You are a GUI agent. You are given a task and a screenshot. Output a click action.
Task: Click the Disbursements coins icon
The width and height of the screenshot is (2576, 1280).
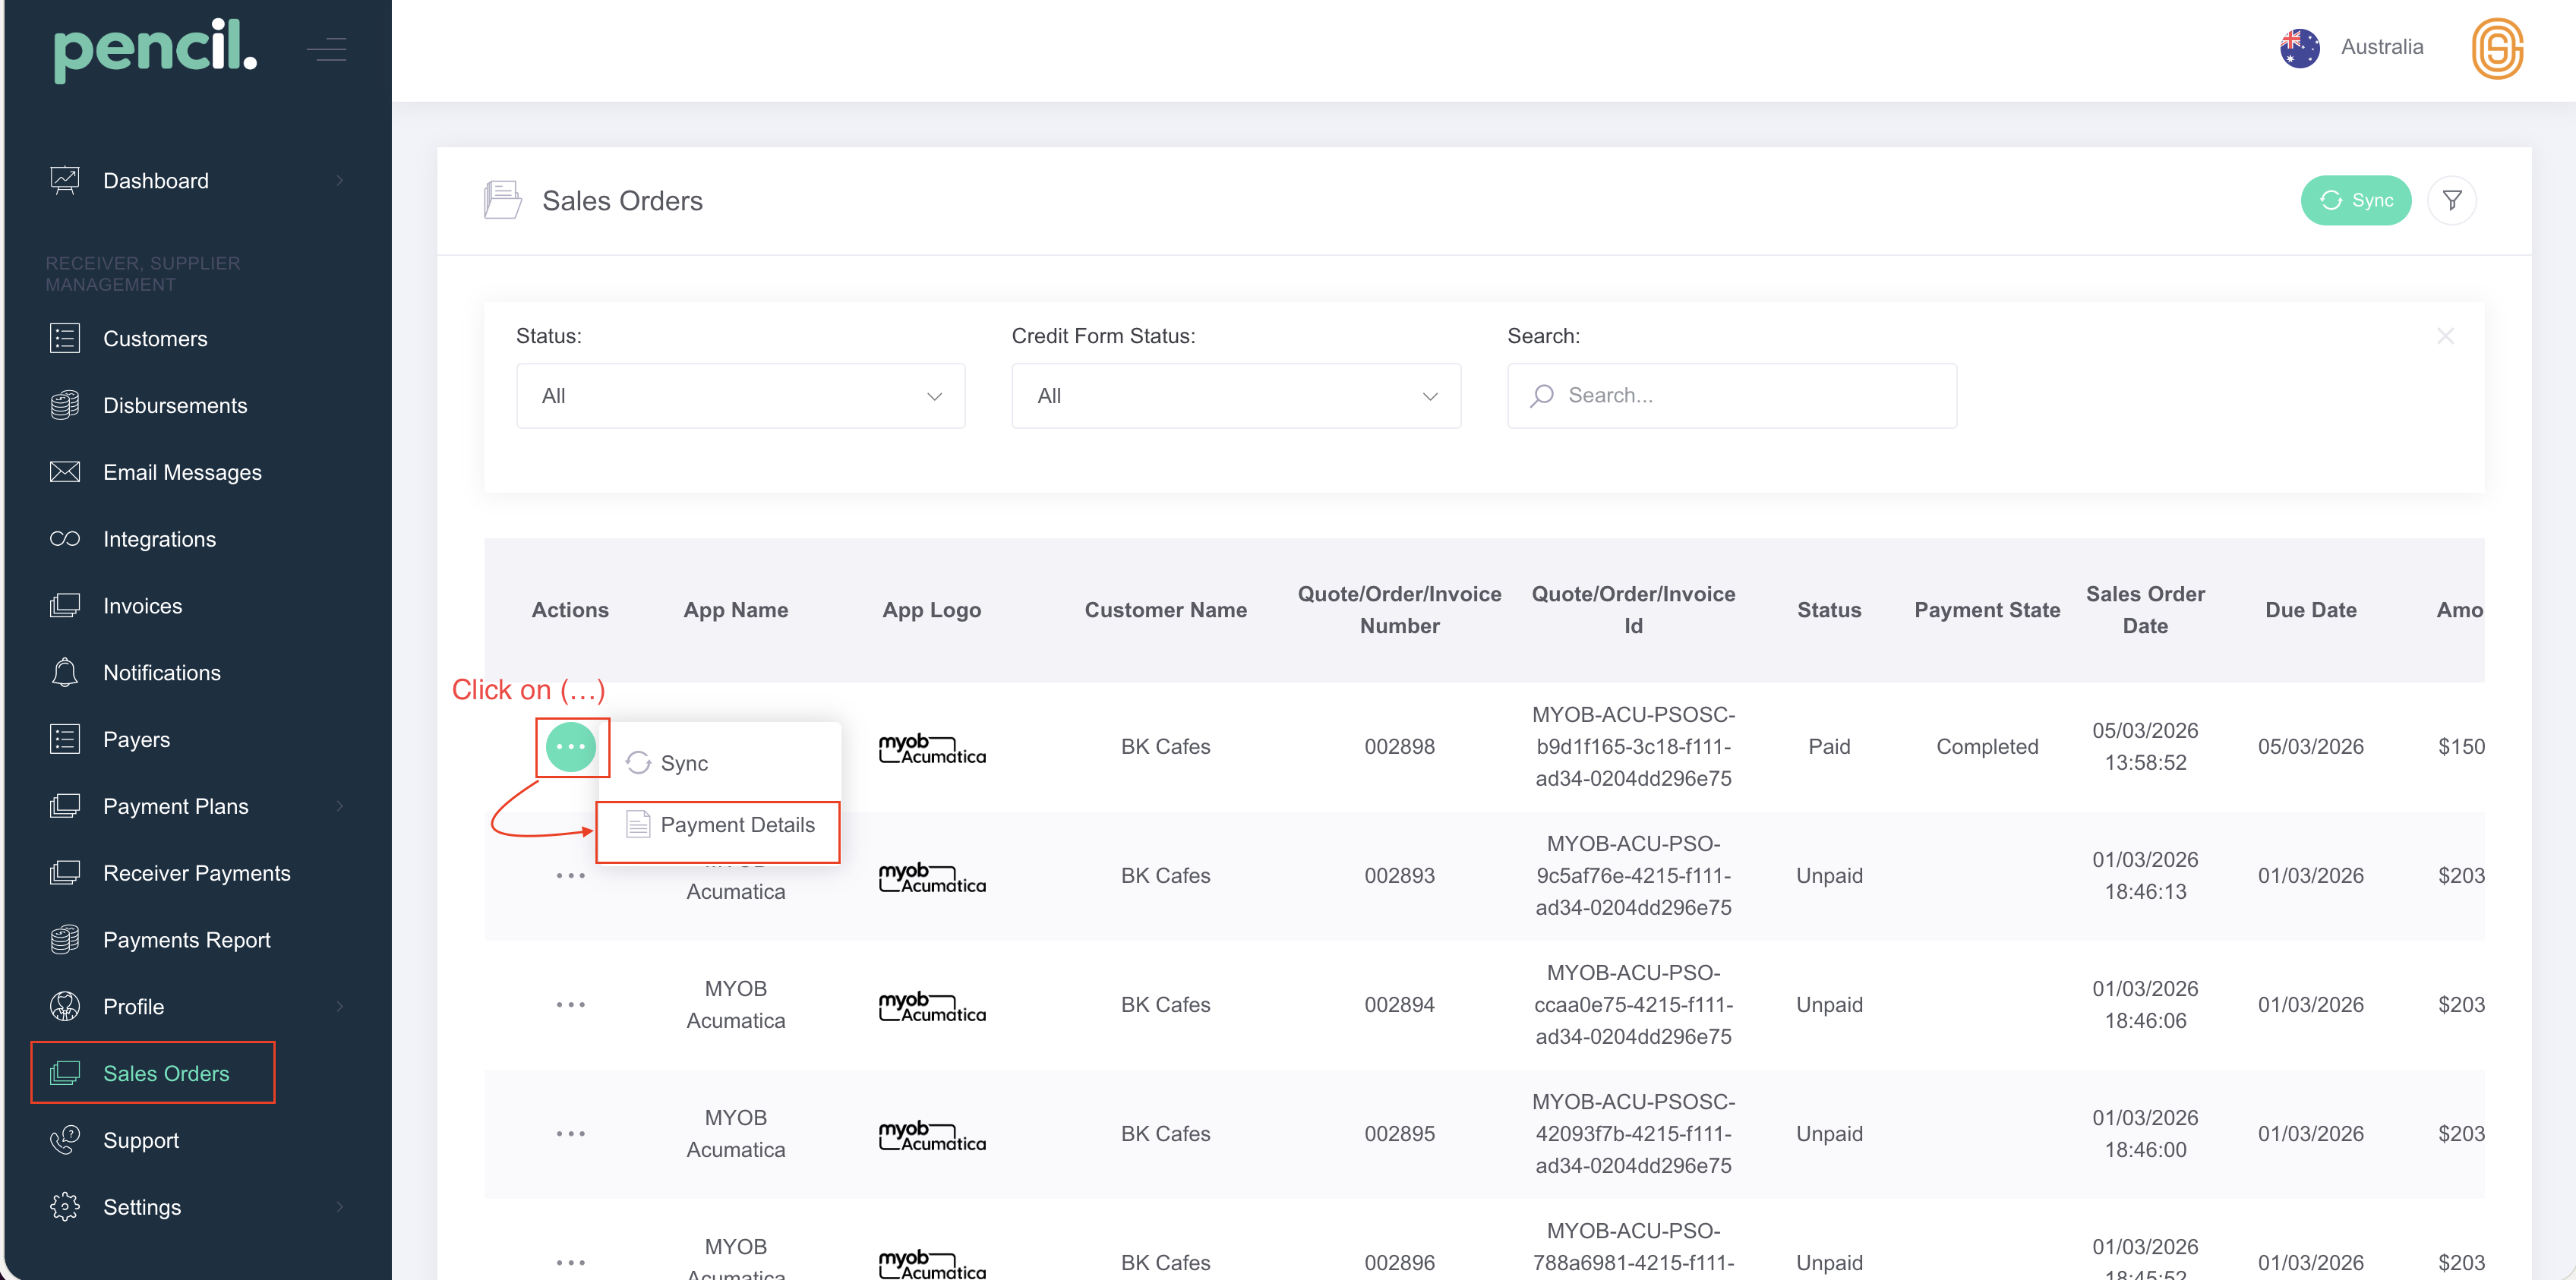65,405
